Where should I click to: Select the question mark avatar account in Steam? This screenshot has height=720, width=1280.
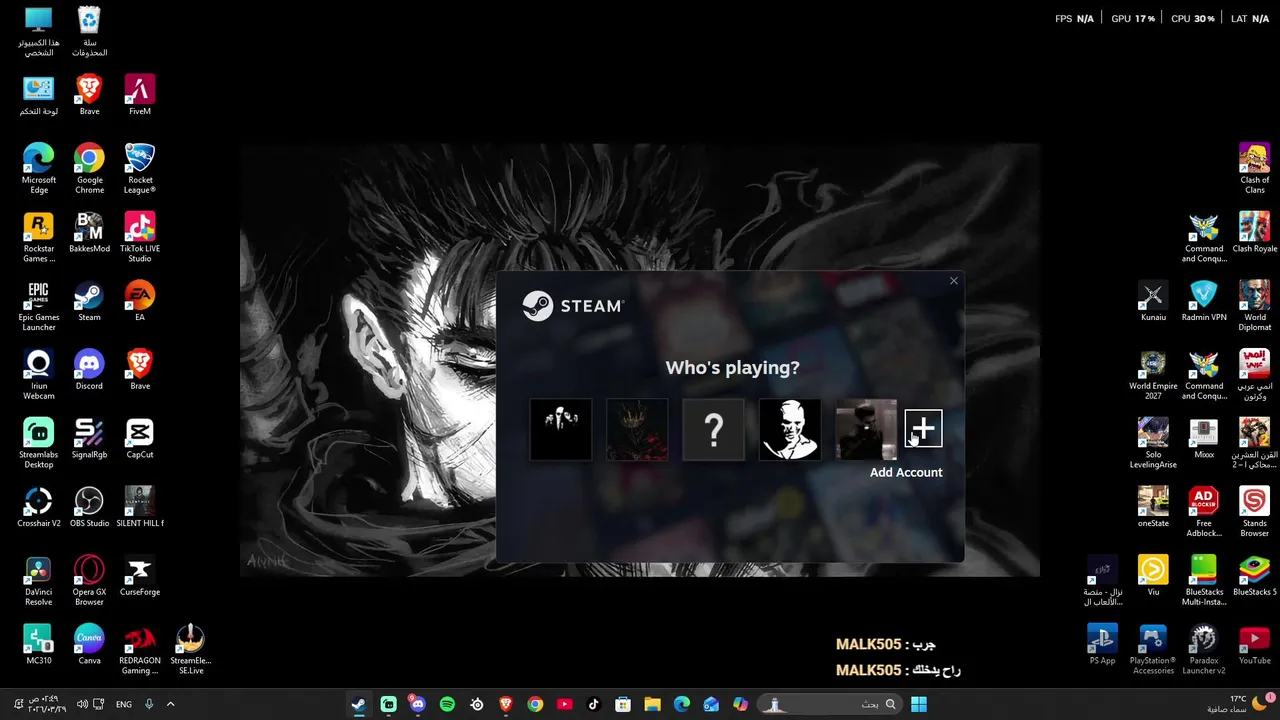click(x=713, y=430)
